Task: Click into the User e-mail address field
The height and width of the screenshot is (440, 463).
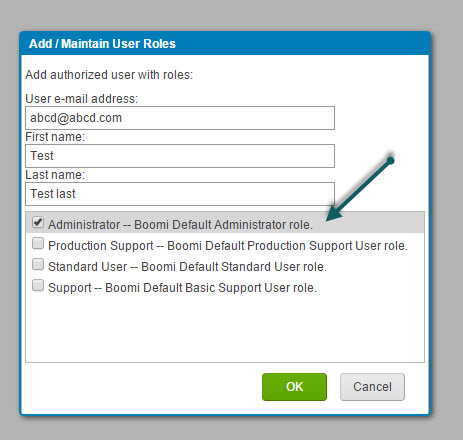Action: (180, 118)
